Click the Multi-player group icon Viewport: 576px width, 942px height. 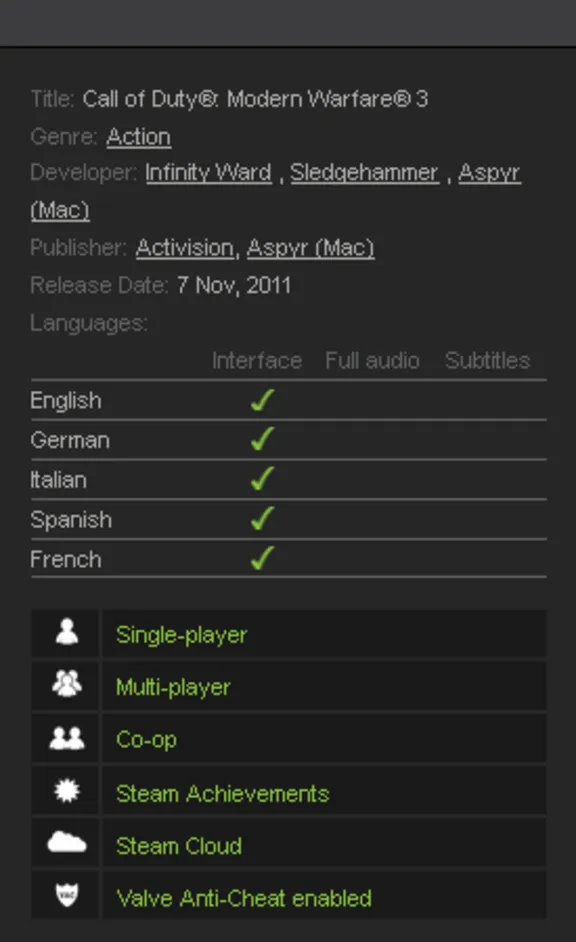coord(65,687)
